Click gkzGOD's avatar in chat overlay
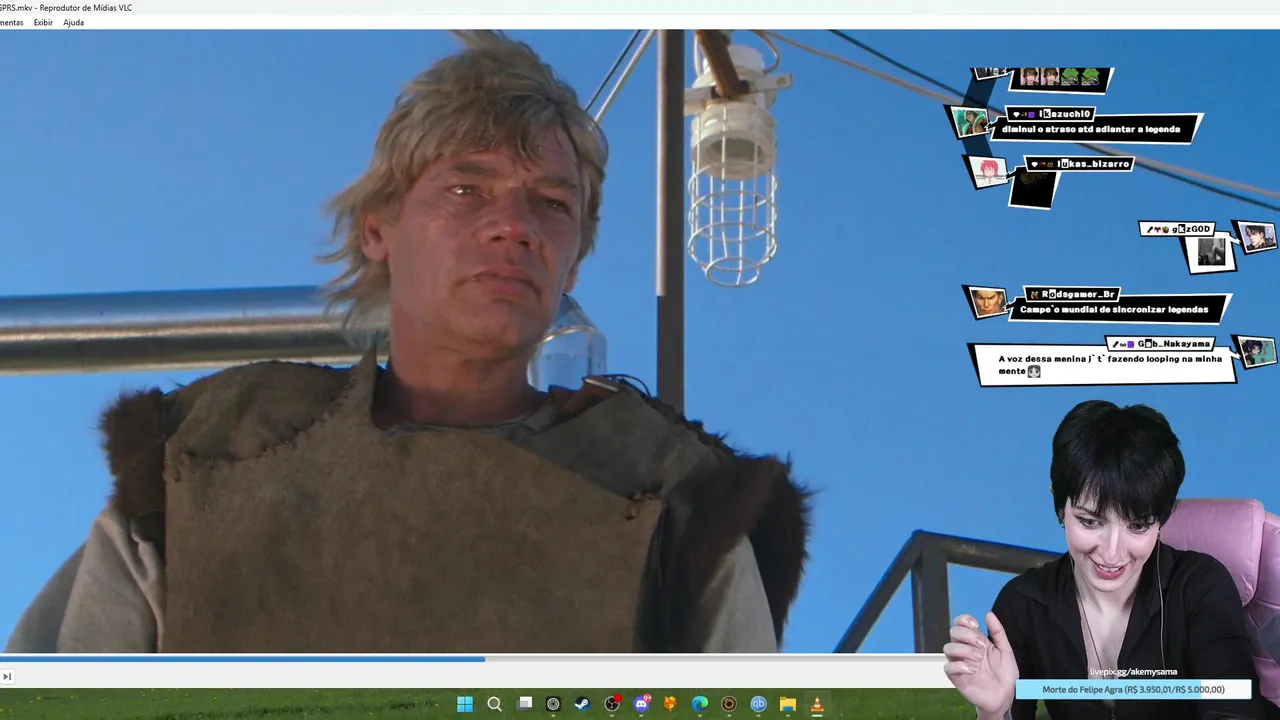The width and height of the screenshot is (1280, 720). (x=1256, y=237)
